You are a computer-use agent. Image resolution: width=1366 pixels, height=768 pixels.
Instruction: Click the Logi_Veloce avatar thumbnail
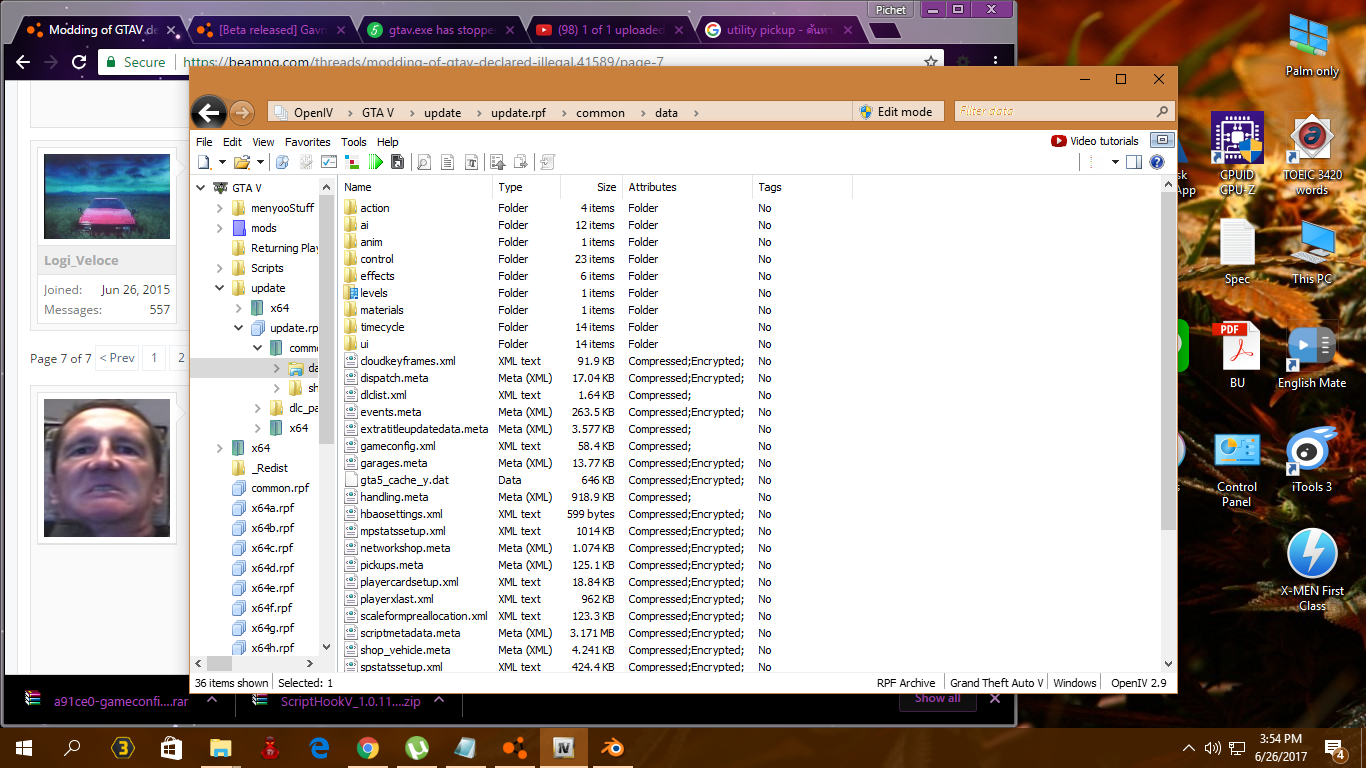107,197
